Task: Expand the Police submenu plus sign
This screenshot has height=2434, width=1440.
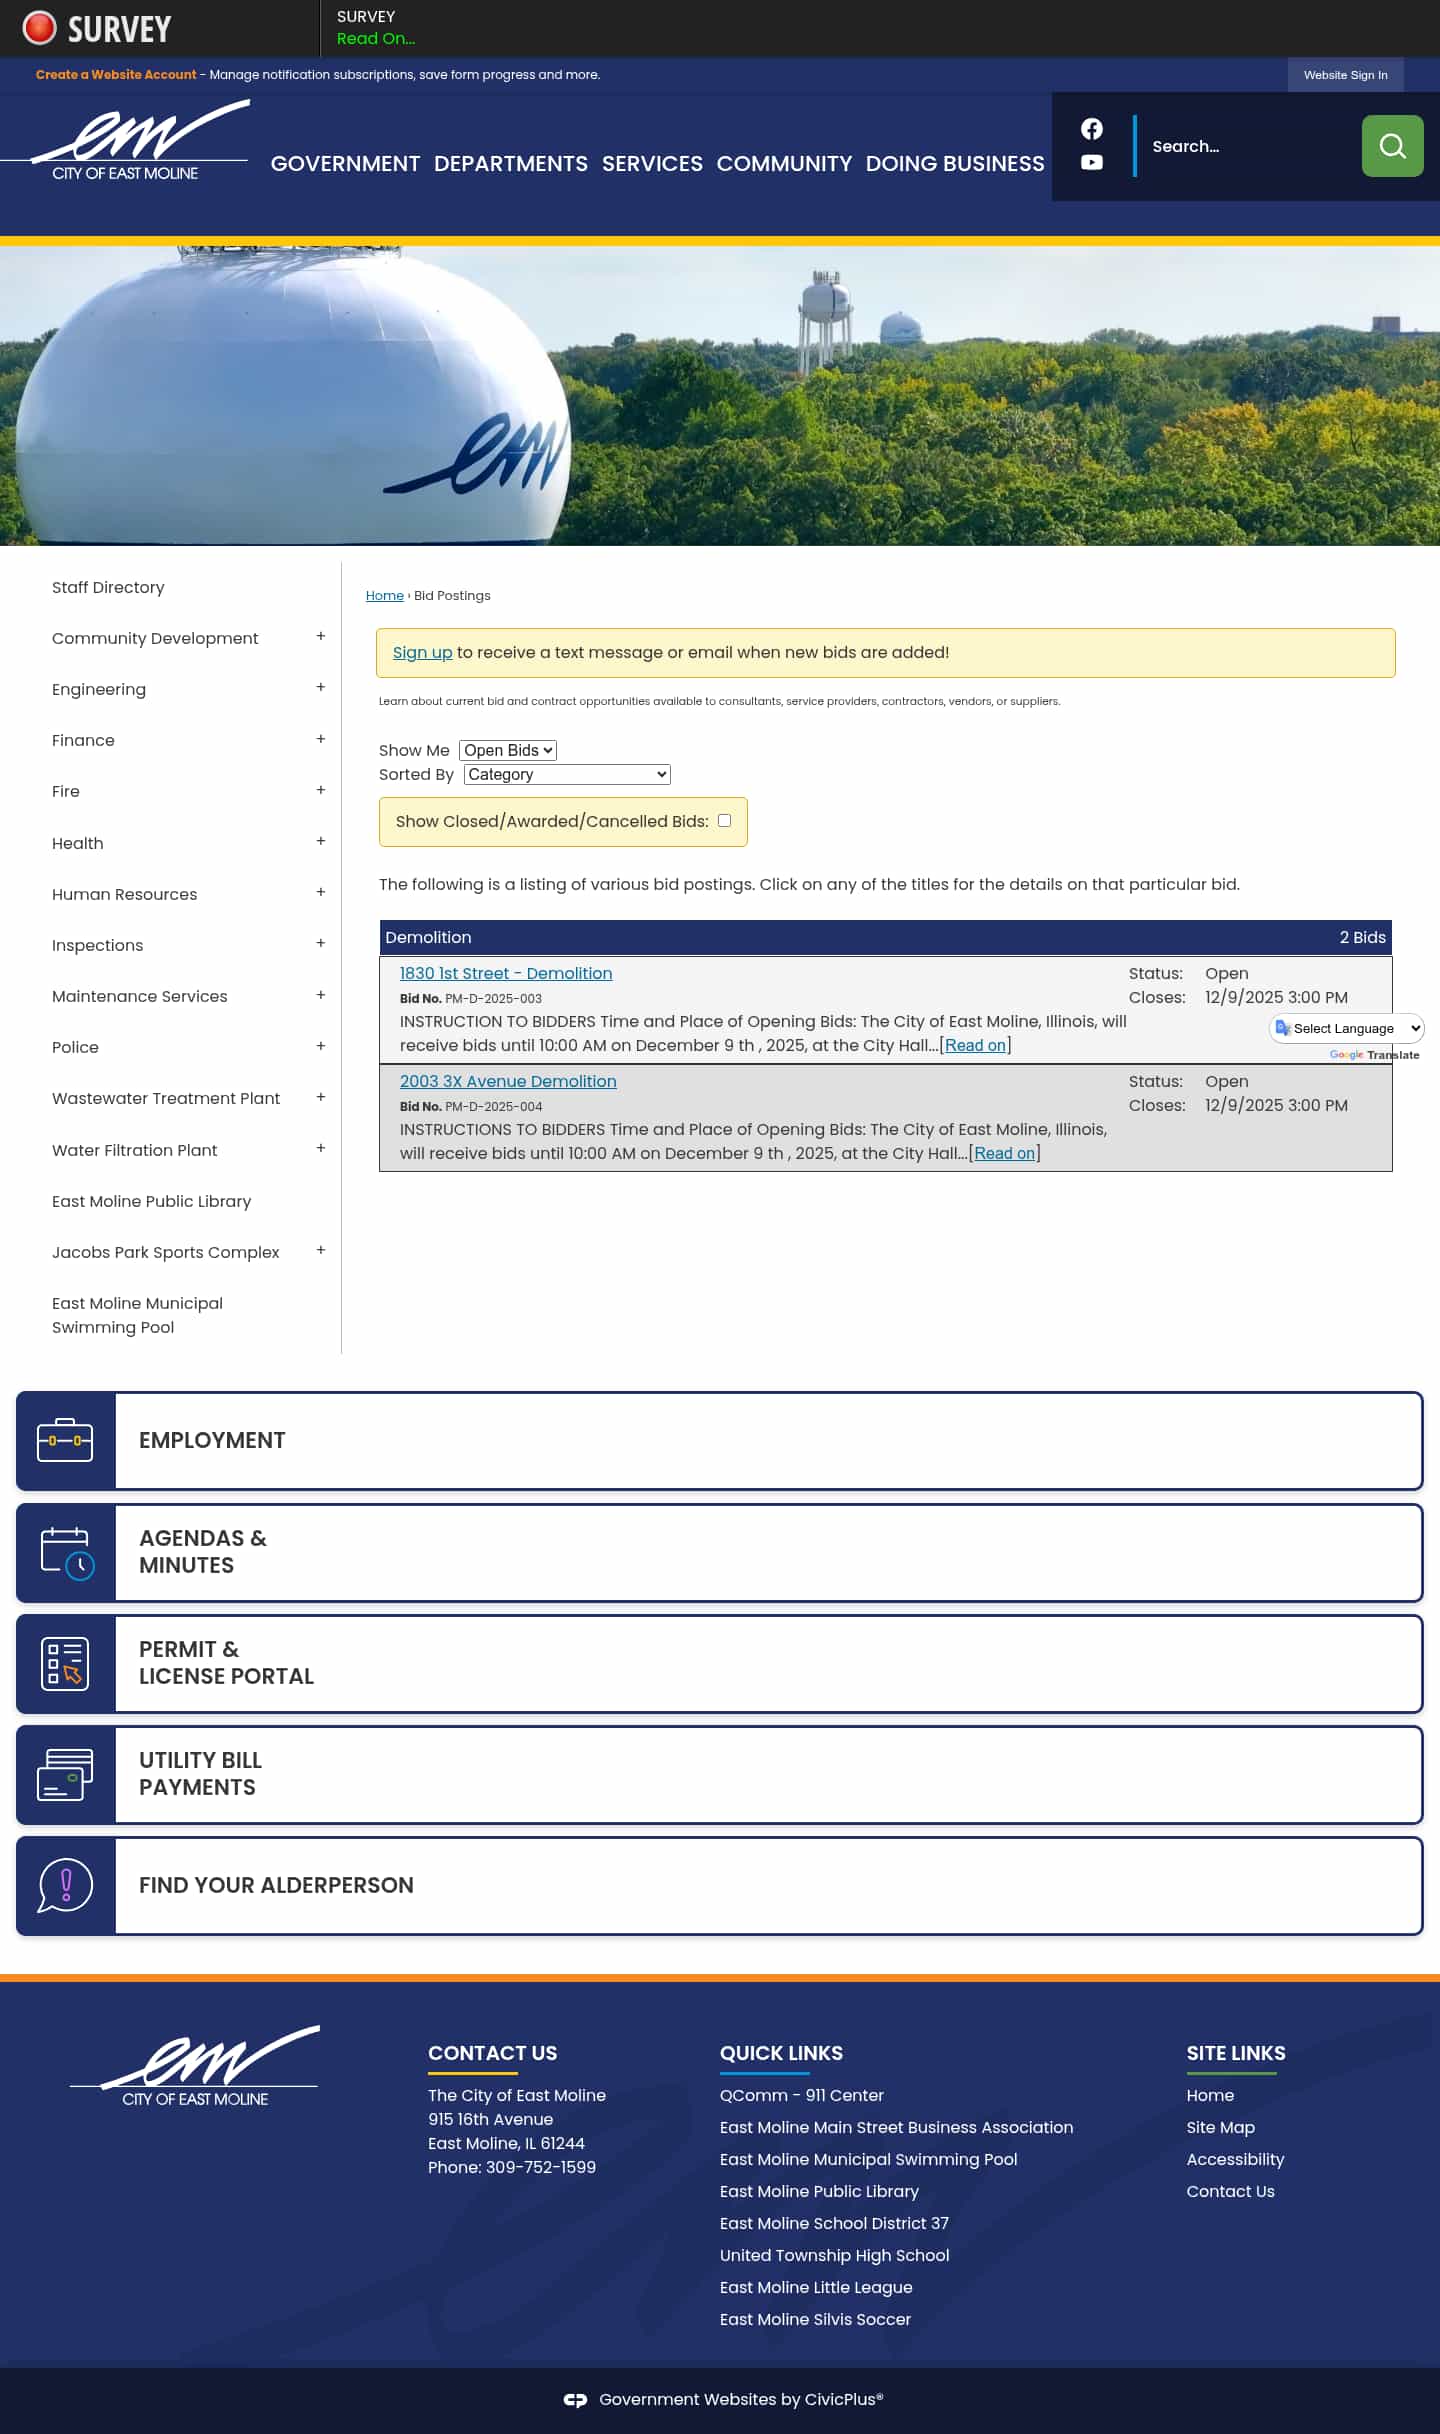Action: point(320,1046)
